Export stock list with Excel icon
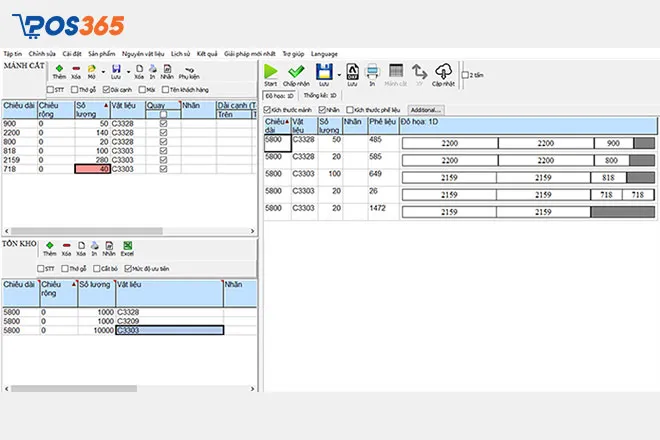The image size is (660, 440). pyautogui.click(x=128, y=250)
